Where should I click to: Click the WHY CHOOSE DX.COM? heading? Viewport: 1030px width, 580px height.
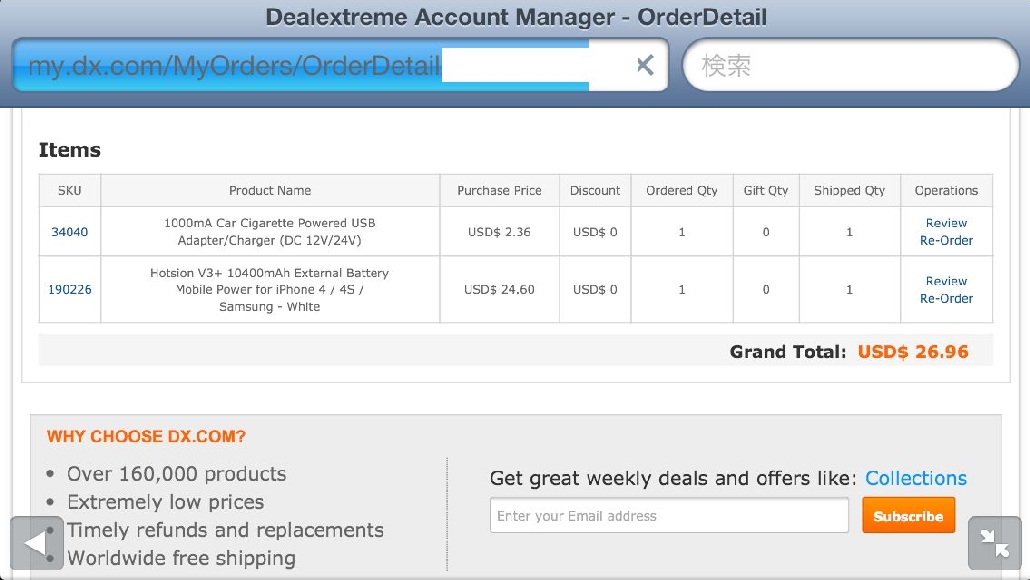[x=146, y=436]
